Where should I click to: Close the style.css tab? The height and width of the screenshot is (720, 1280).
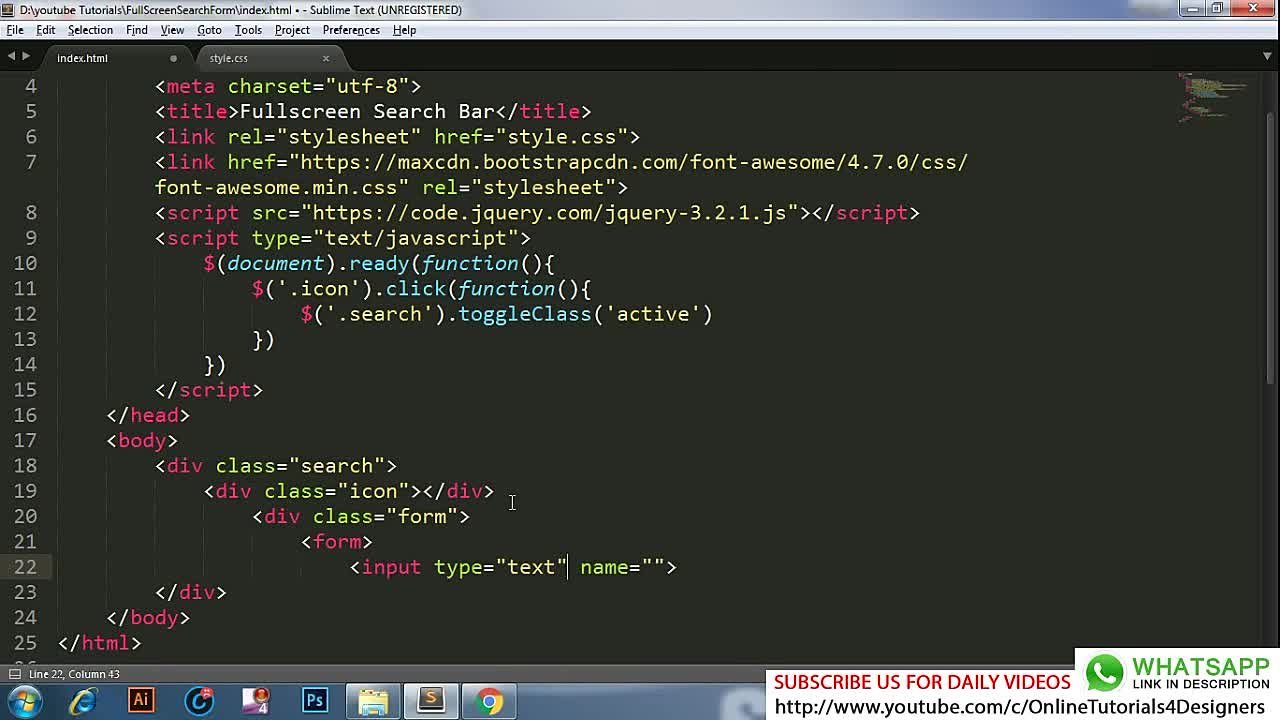(x=325, y=58)
